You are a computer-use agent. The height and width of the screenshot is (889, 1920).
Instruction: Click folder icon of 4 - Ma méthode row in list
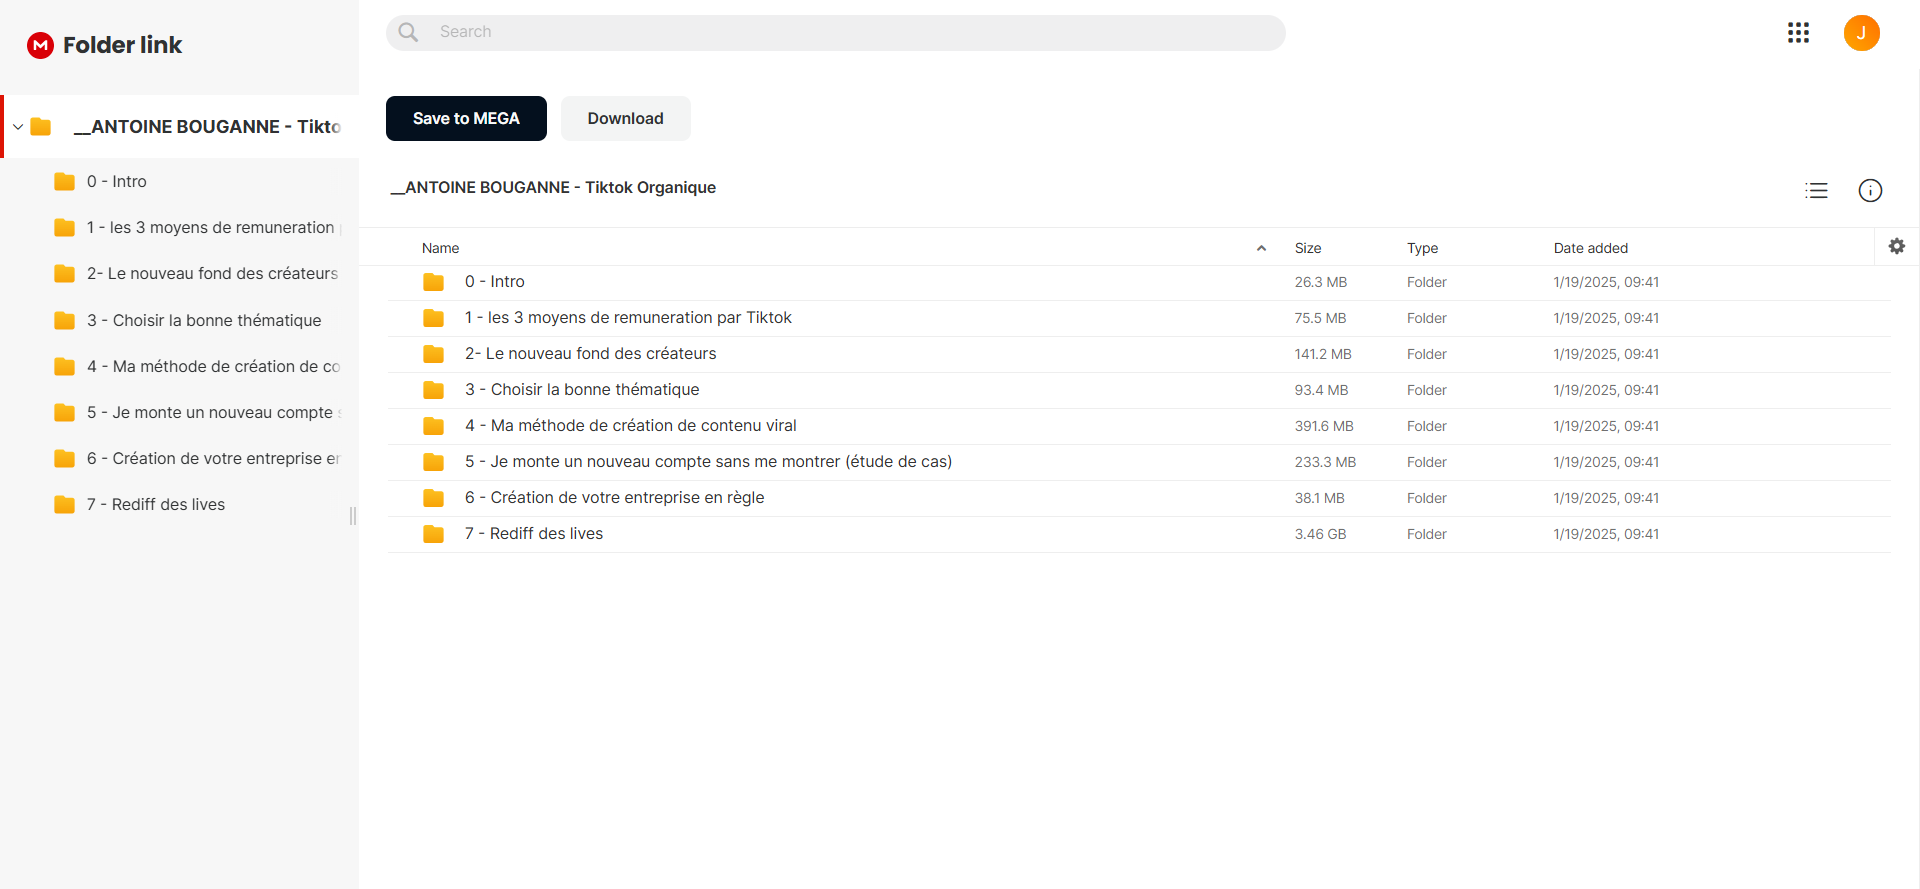click(x=433, y=426)
